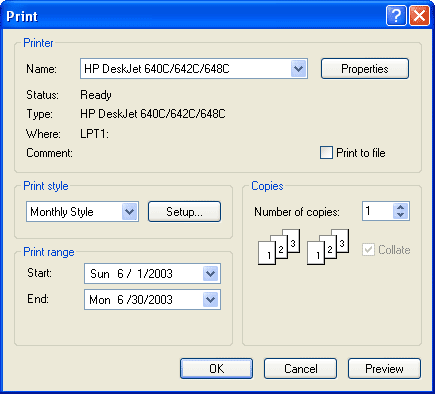Close the Print dialog with X
Screen dimensions: 435x394
(419, 16)
